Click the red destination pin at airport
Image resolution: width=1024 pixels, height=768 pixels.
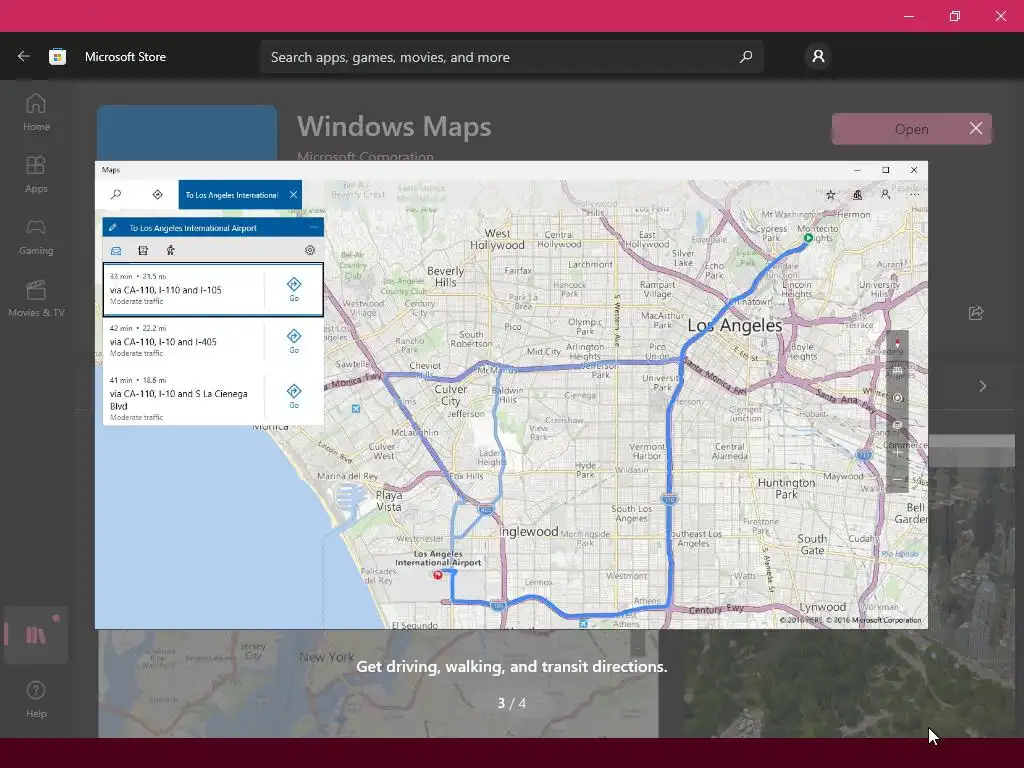[438, 575]
